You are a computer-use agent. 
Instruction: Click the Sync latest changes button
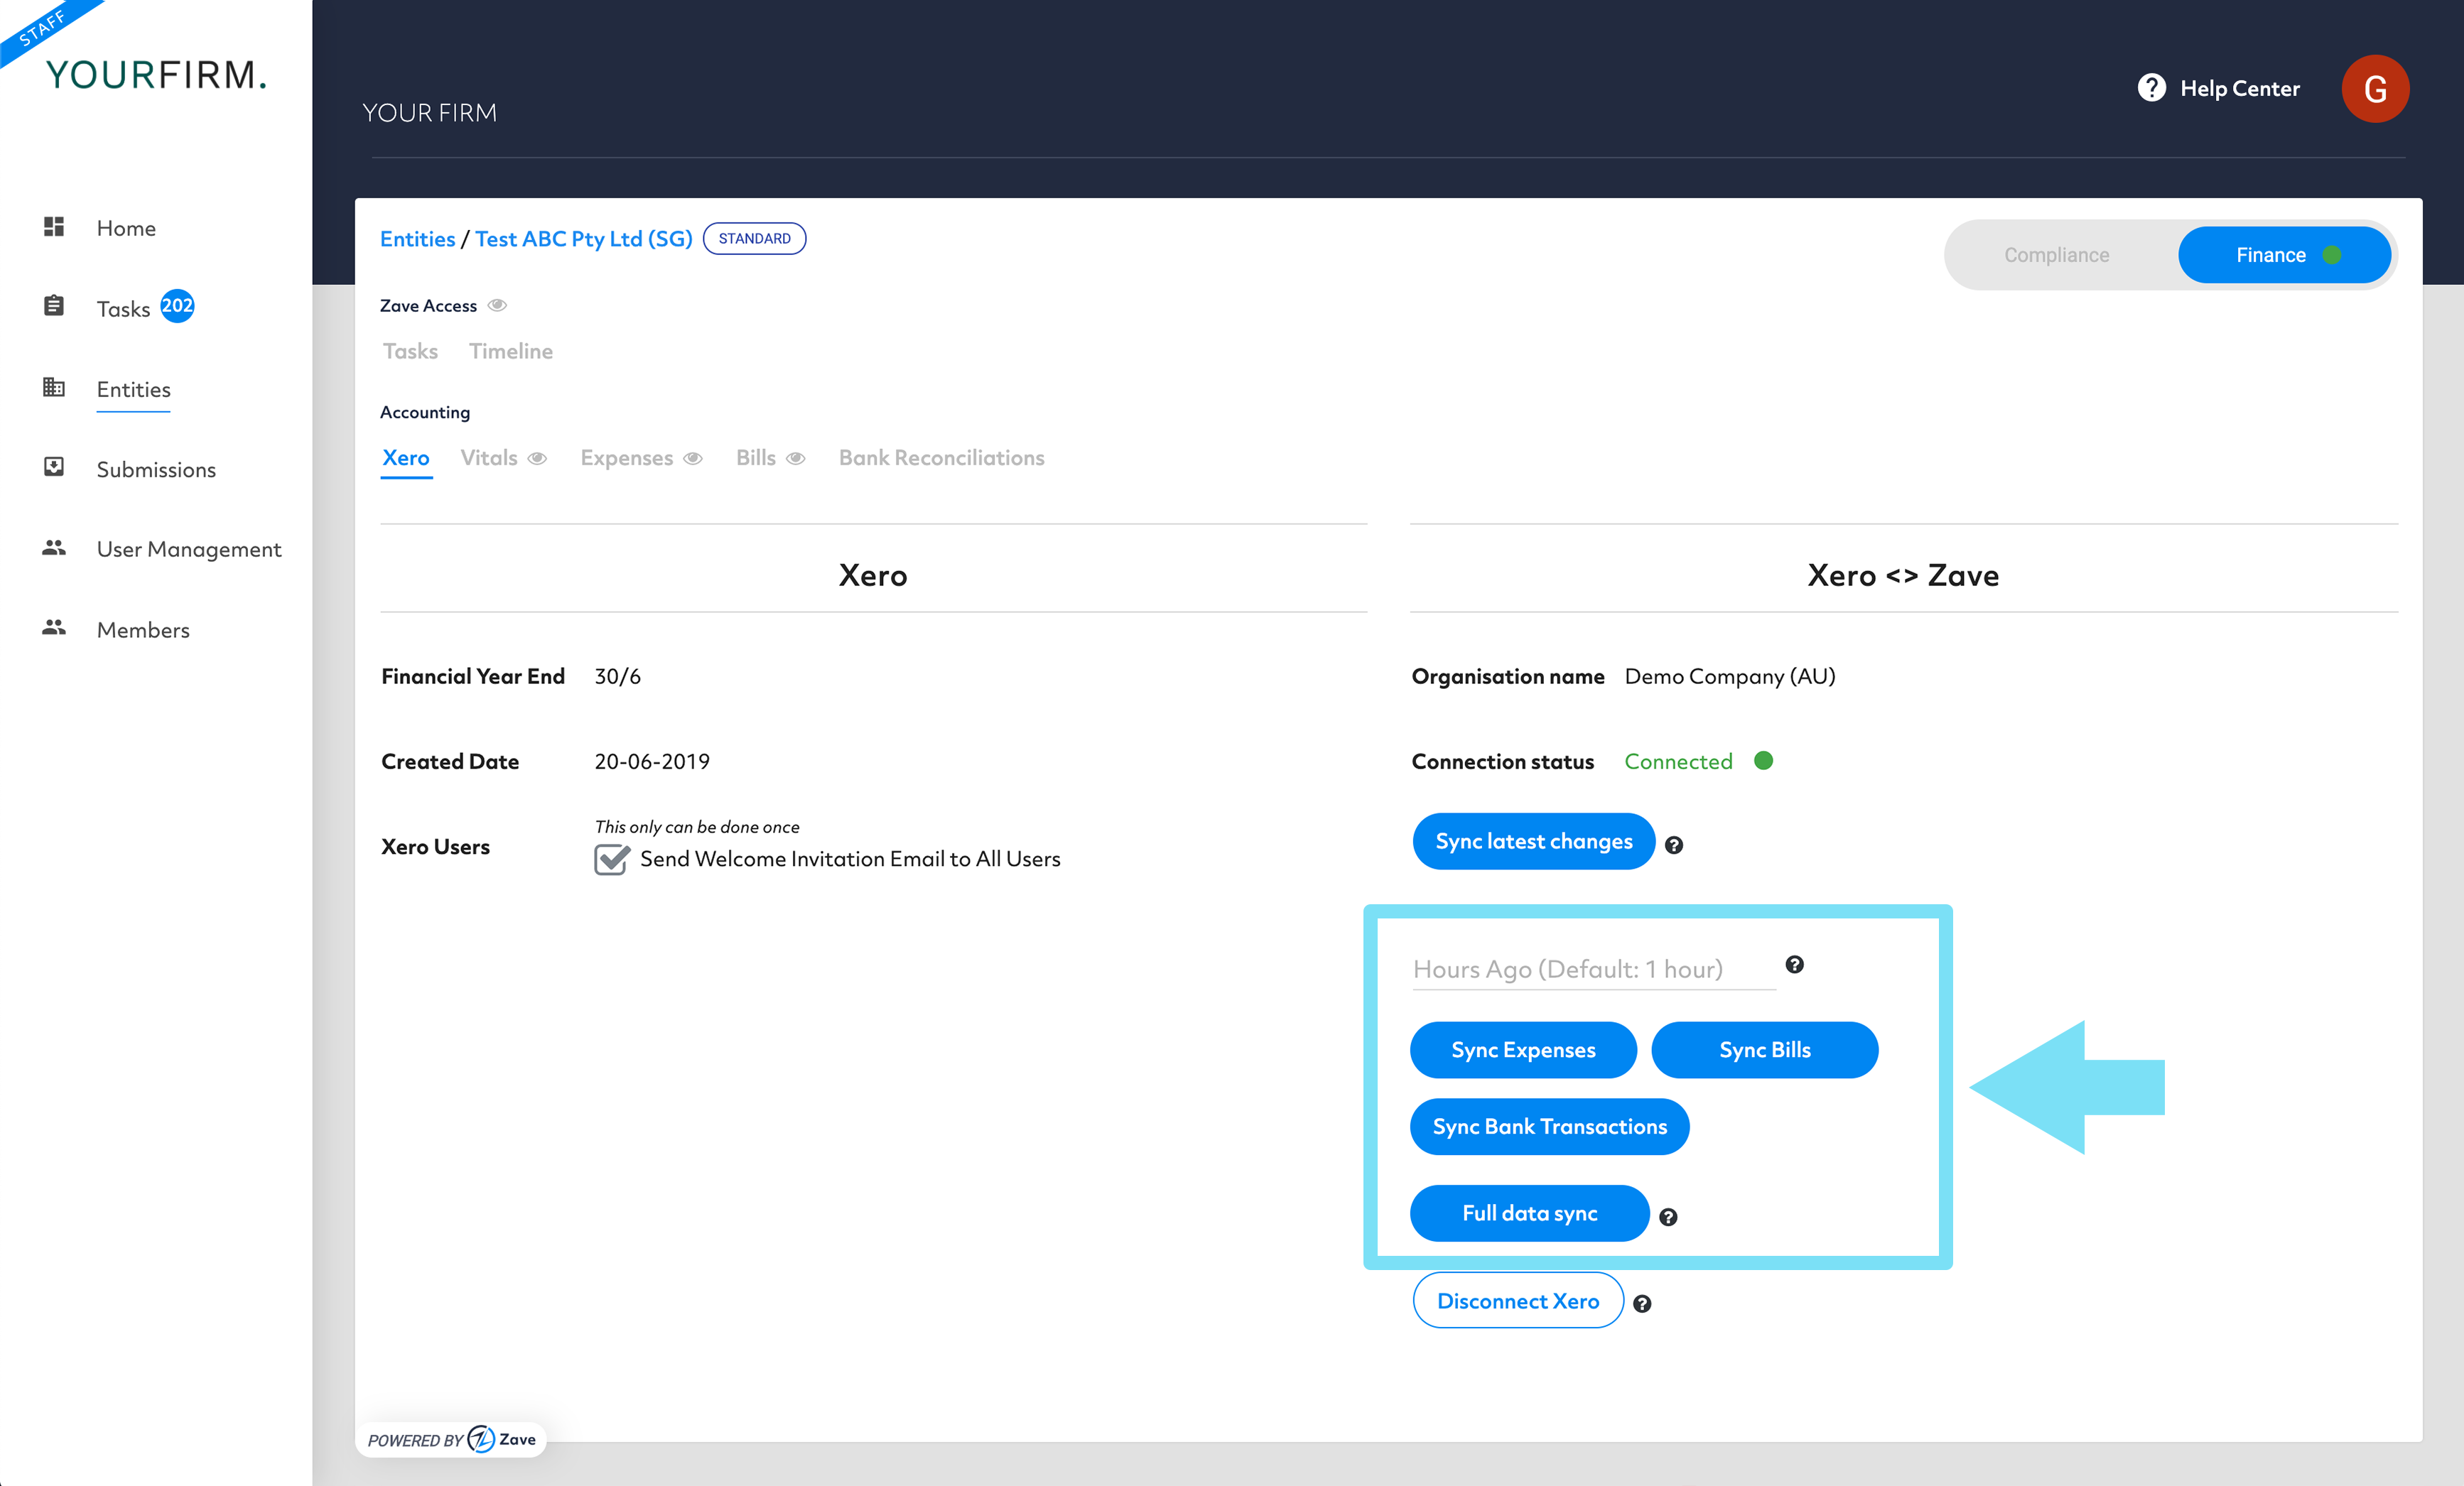[x=1533, y=841]
